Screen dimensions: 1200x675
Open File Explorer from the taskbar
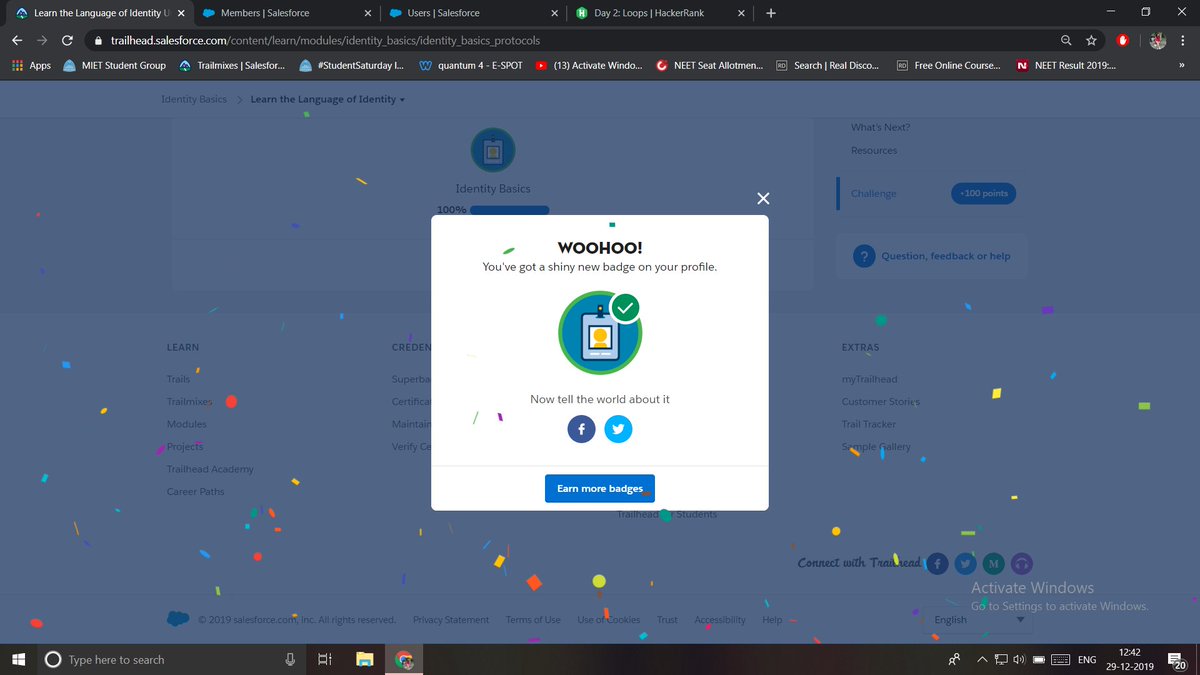click(x=365, y=659)
